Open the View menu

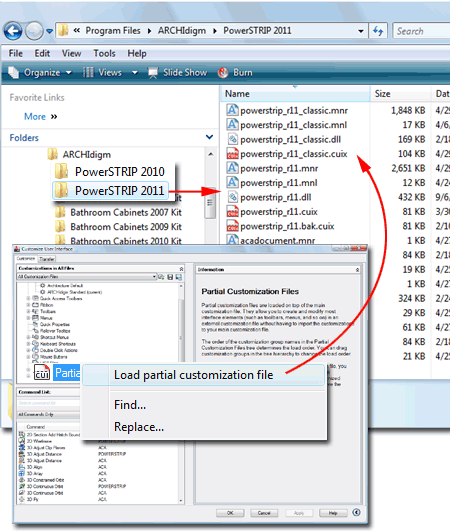(71, 53)
